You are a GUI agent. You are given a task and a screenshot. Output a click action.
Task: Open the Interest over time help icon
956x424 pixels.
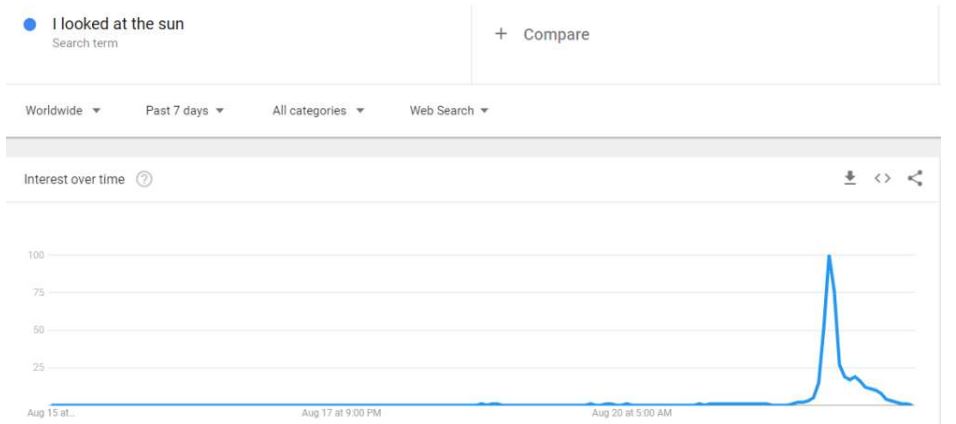pyautogui.click(x=145, y=179)
